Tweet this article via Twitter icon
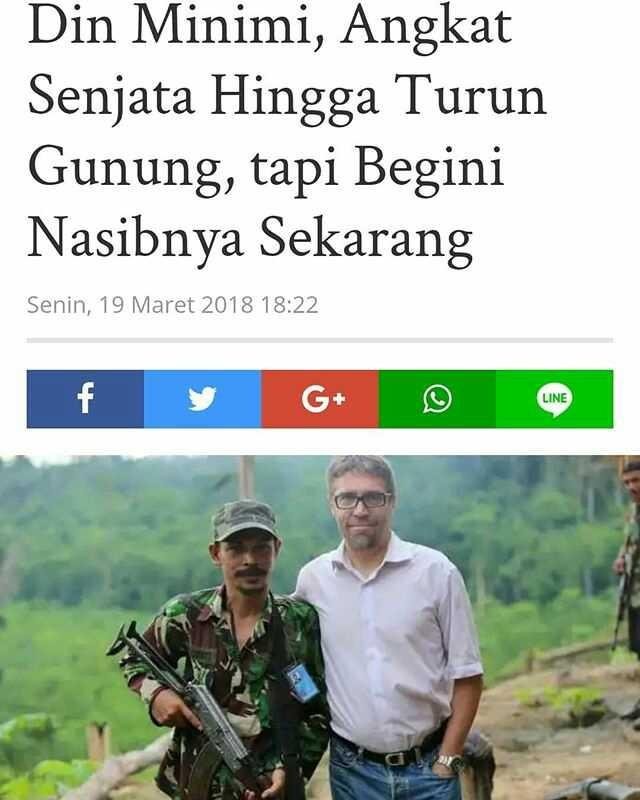The width and height of the screenshot is (640, 800). tap(203, 398)
